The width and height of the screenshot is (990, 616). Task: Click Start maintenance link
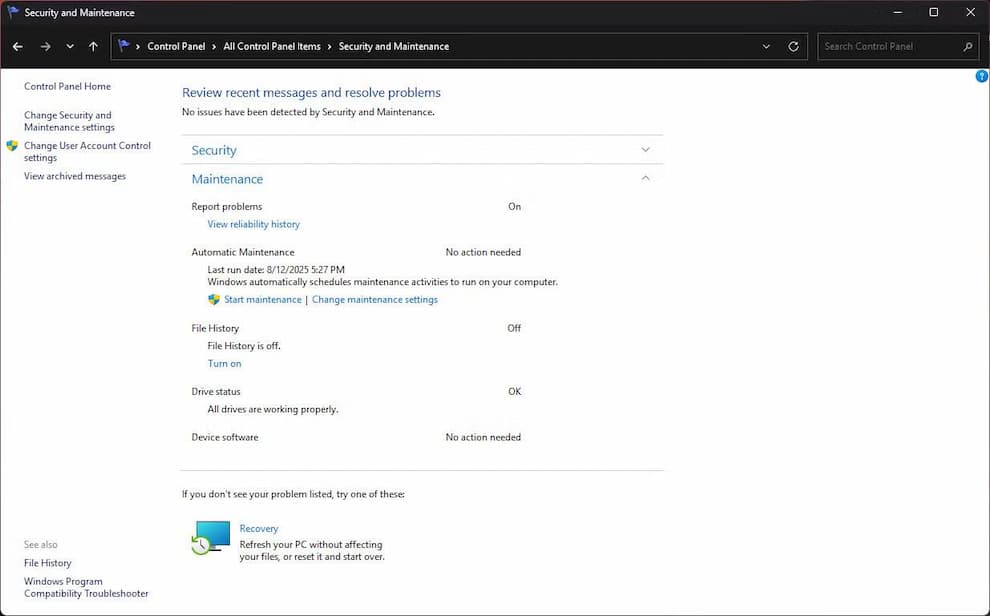coord(262,300)
